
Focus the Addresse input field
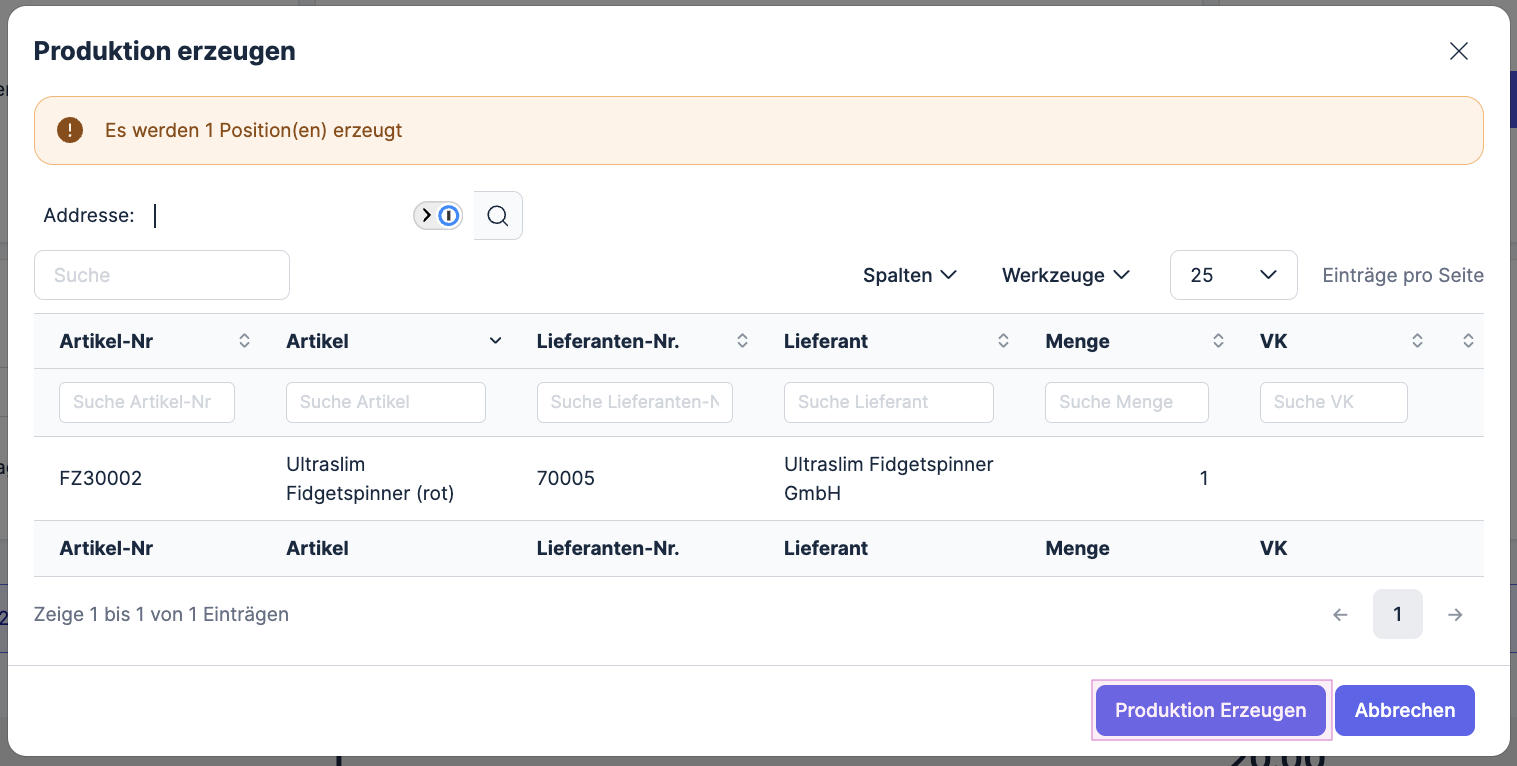pyautogui.click(x=280, y=215)
